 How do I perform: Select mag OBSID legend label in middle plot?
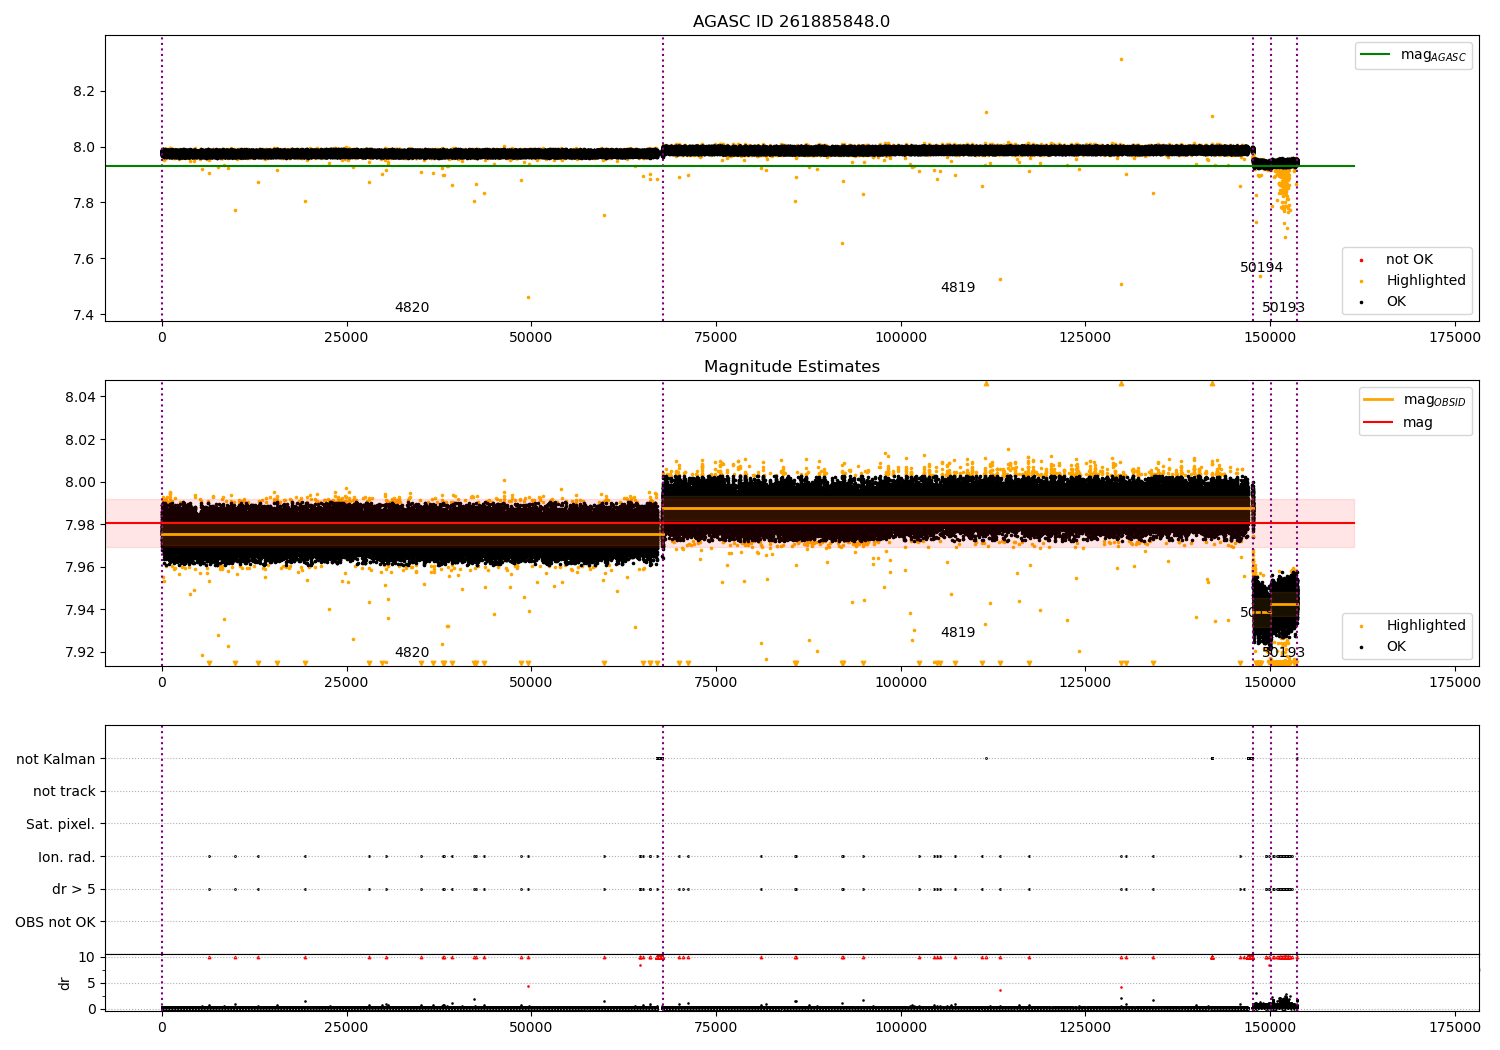[1434, 400]
